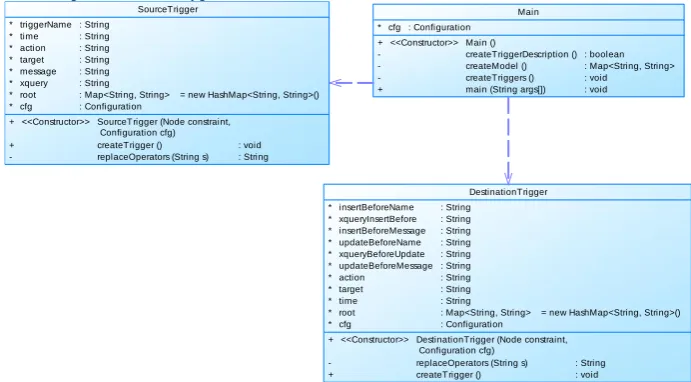The image size is (691, 382).
Task: Select the xqueryInsertBefore attribute
Action: pos(377,219)
